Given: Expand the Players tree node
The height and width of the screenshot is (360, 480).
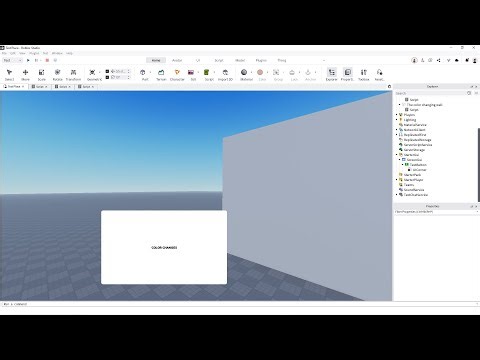Looking at the screenshot, I should (x=397, y=115).
